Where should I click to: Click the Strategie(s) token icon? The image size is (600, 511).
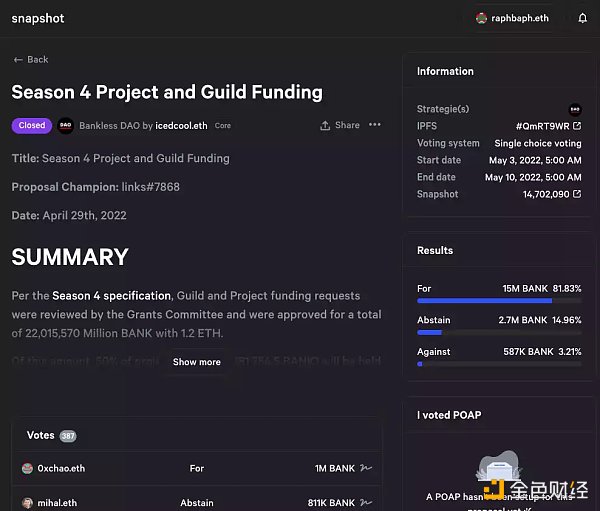tap(575, 109)
